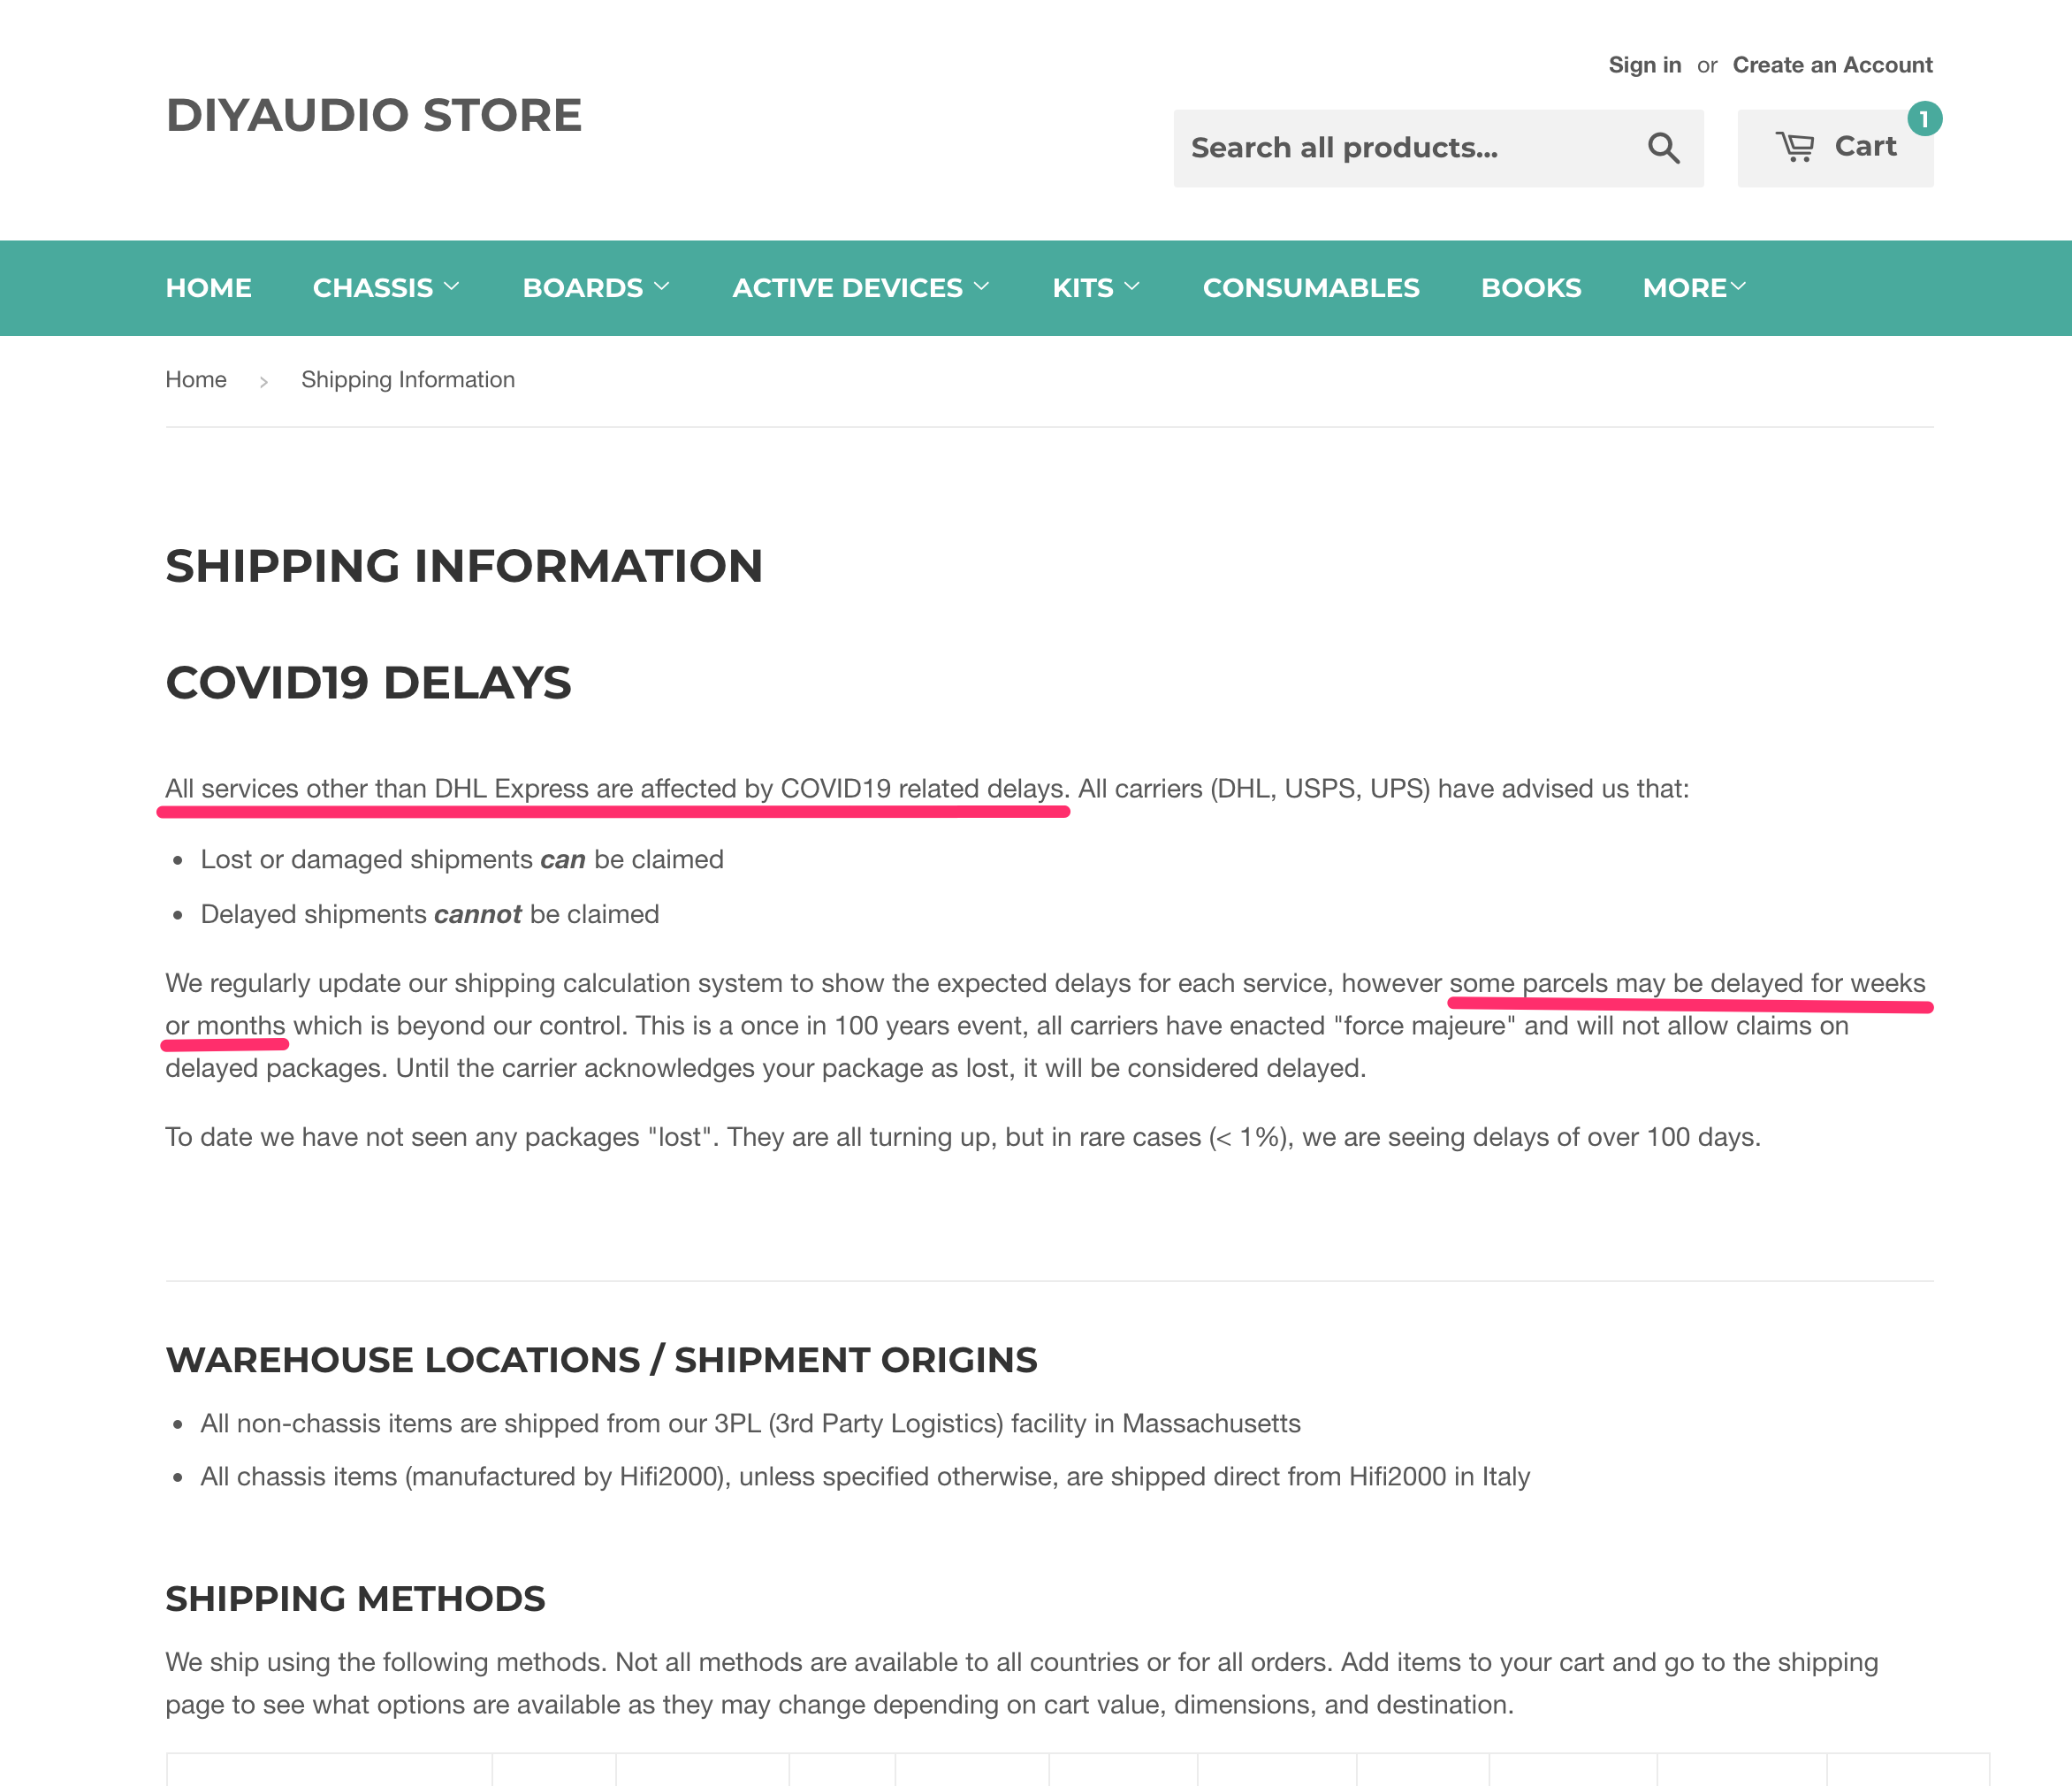The height and width of the screenshot is (1786, 2072).
Task: Click the DIYAUDIO STORE logo
Action: coord(373,115)
